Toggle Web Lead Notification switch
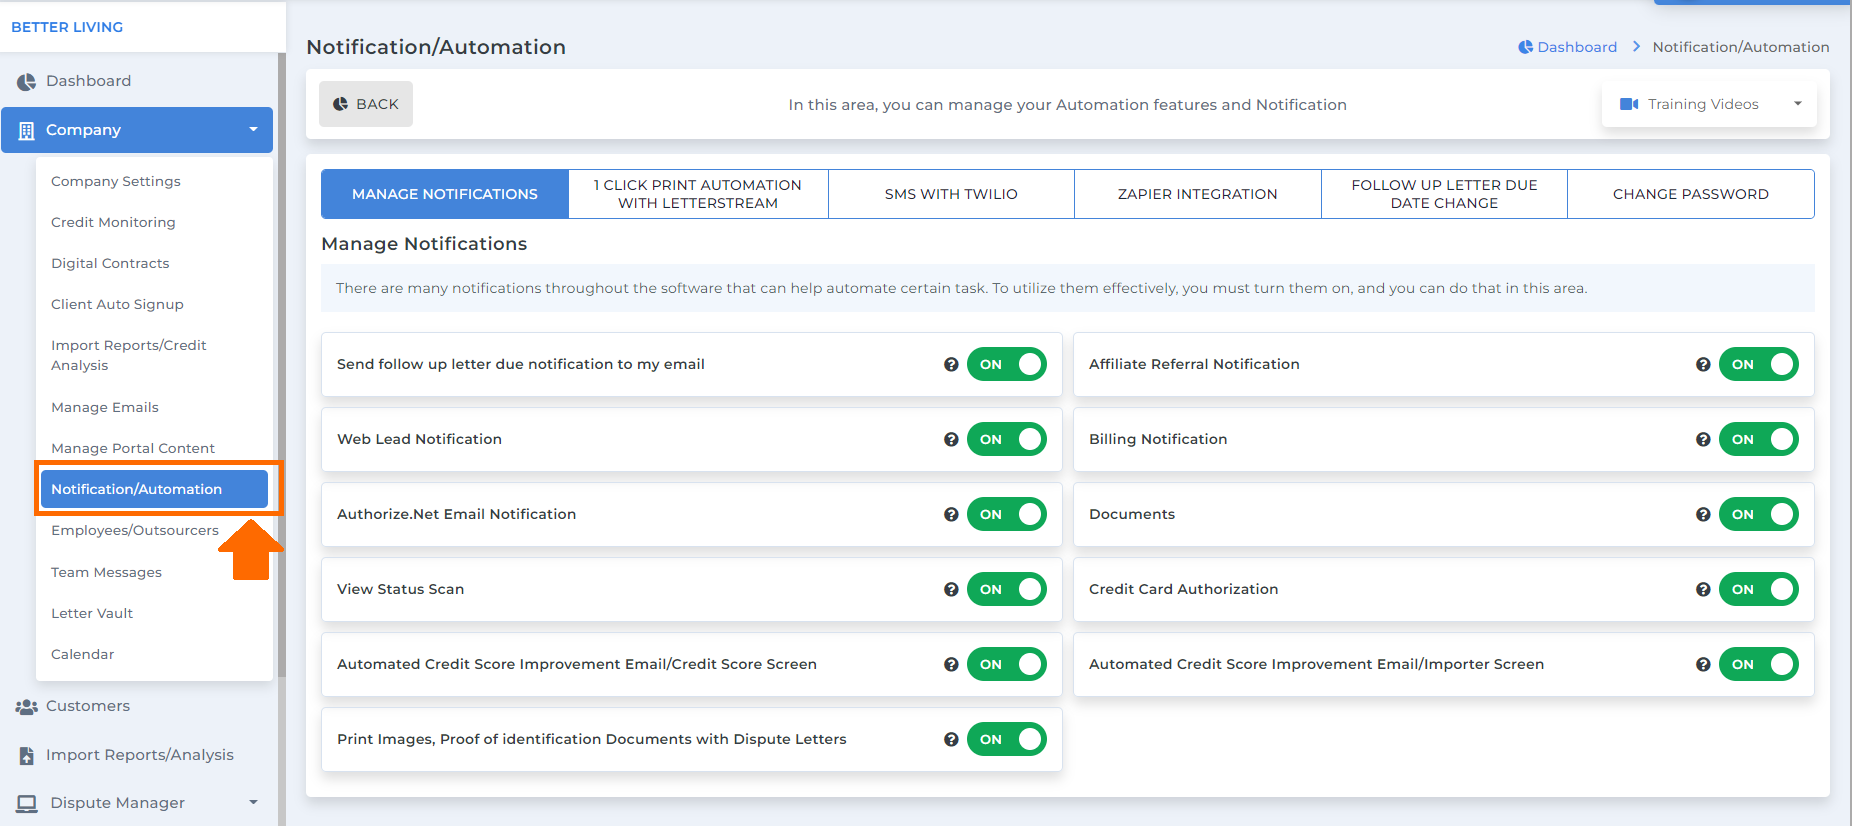 pos(1006,439)
